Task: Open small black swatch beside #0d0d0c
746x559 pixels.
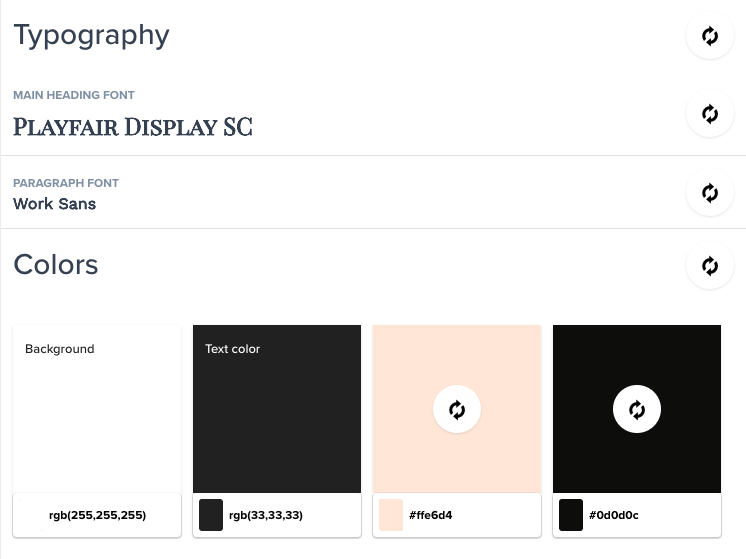Action: (x=571, y=515)
